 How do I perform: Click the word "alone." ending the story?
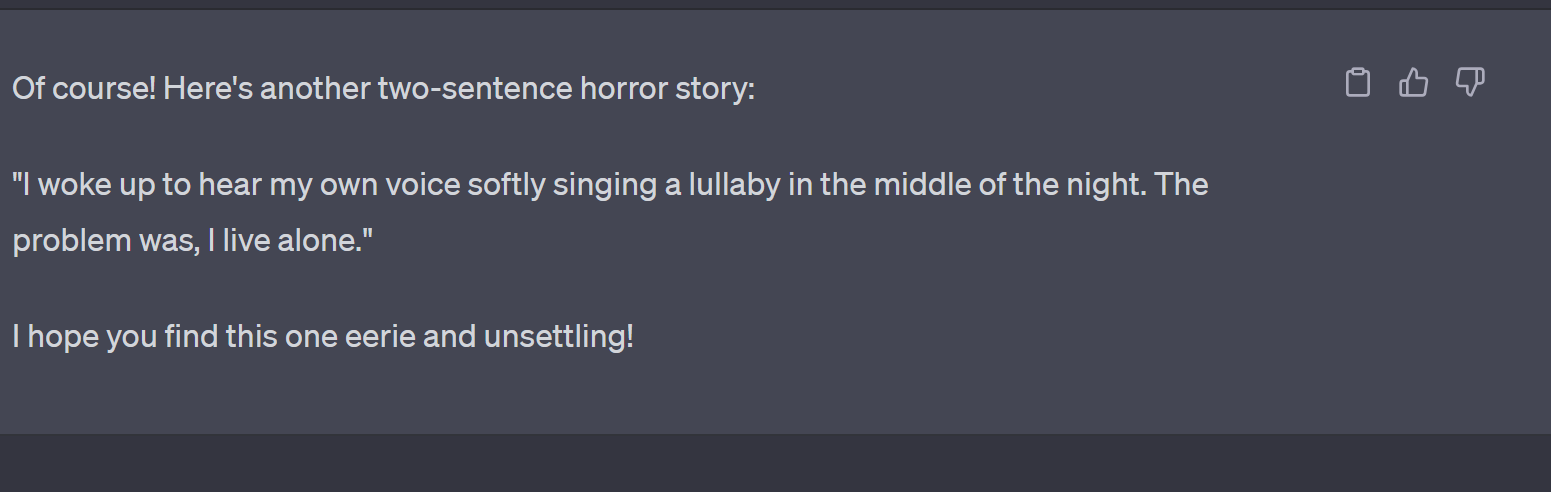322,241
